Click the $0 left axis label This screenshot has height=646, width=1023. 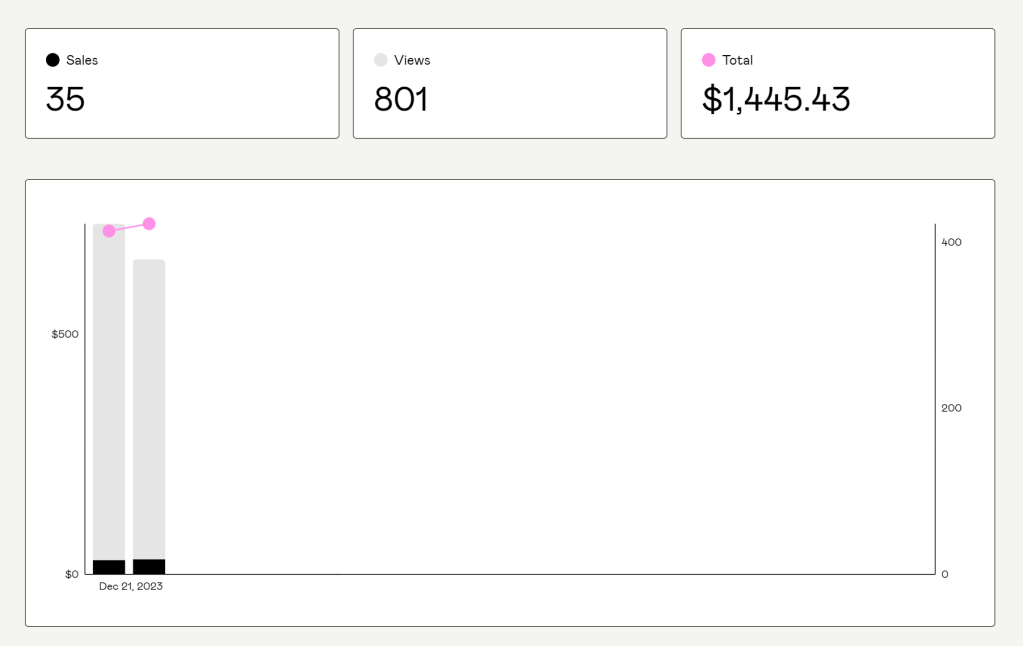tap(72, 574)
